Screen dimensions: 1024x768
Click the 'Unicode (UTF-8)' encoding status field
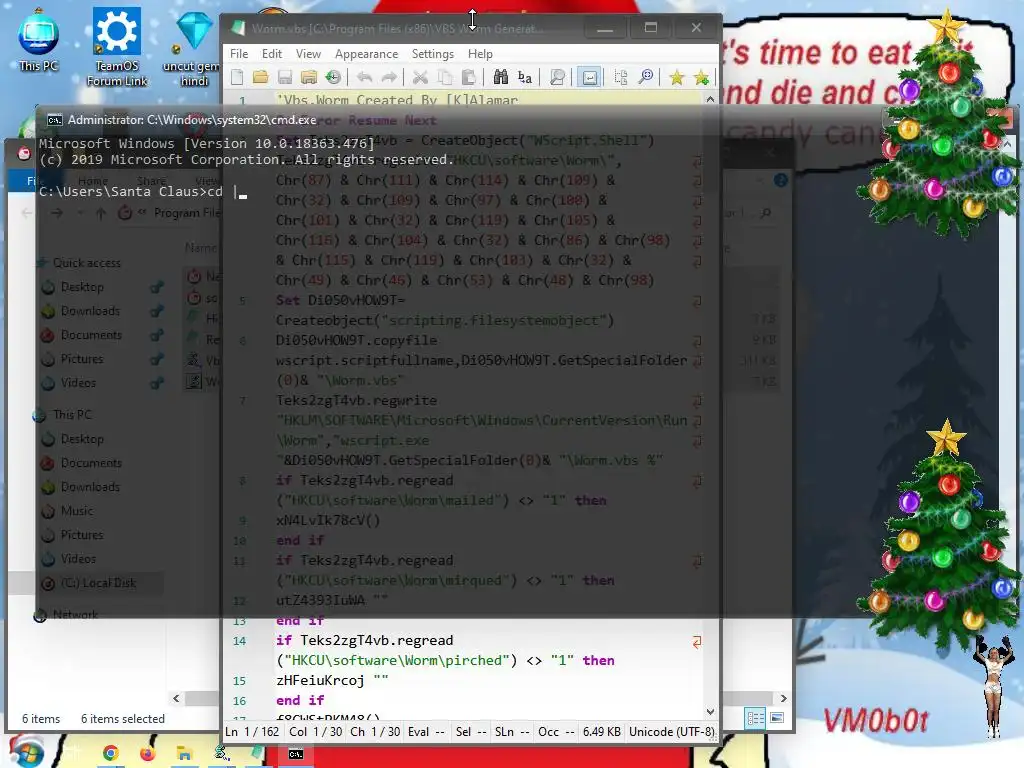(671, 731)
